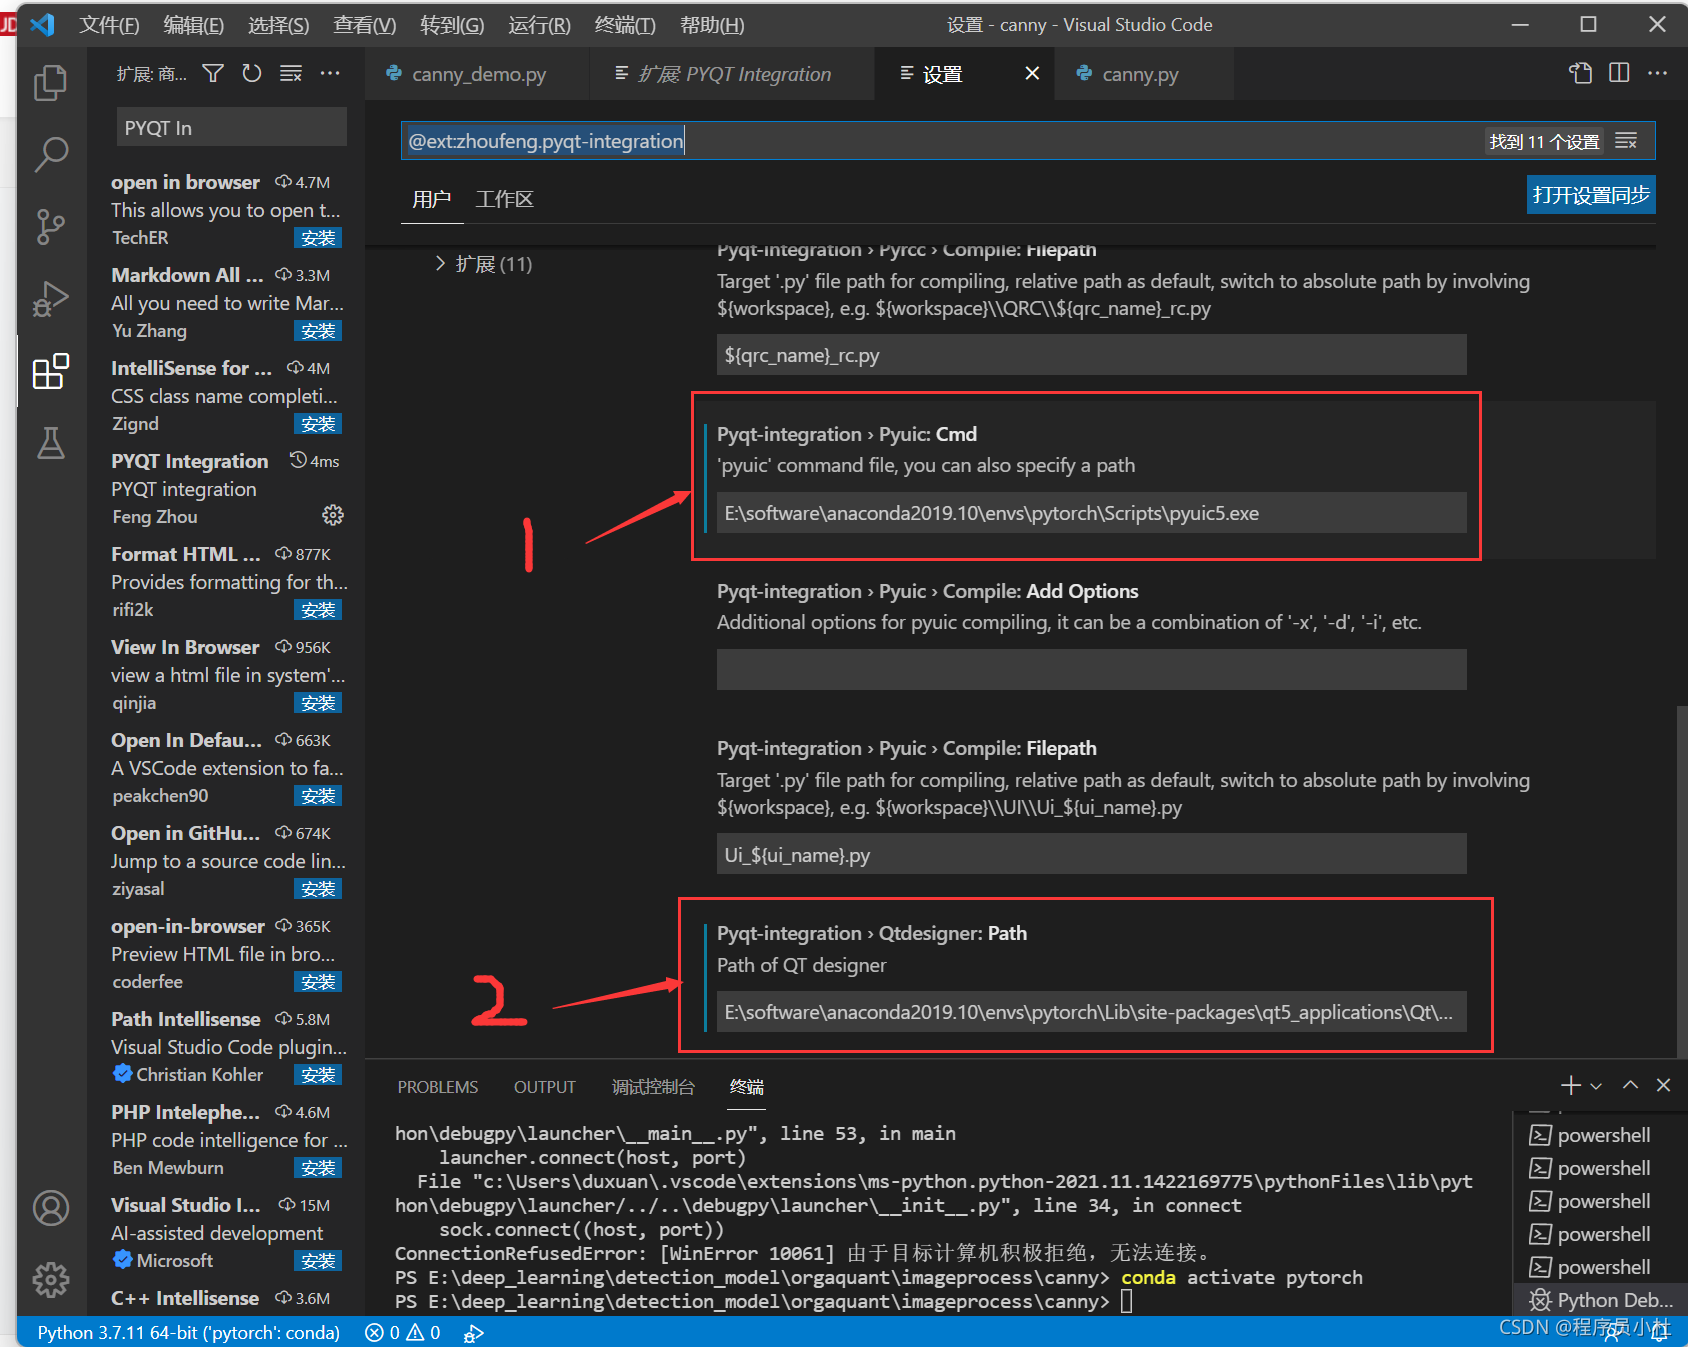Image resolution: width=1688 pixels, height=1347 pixels.
Task: Open the 终端(T) menu
Action: tap(625, 25)
